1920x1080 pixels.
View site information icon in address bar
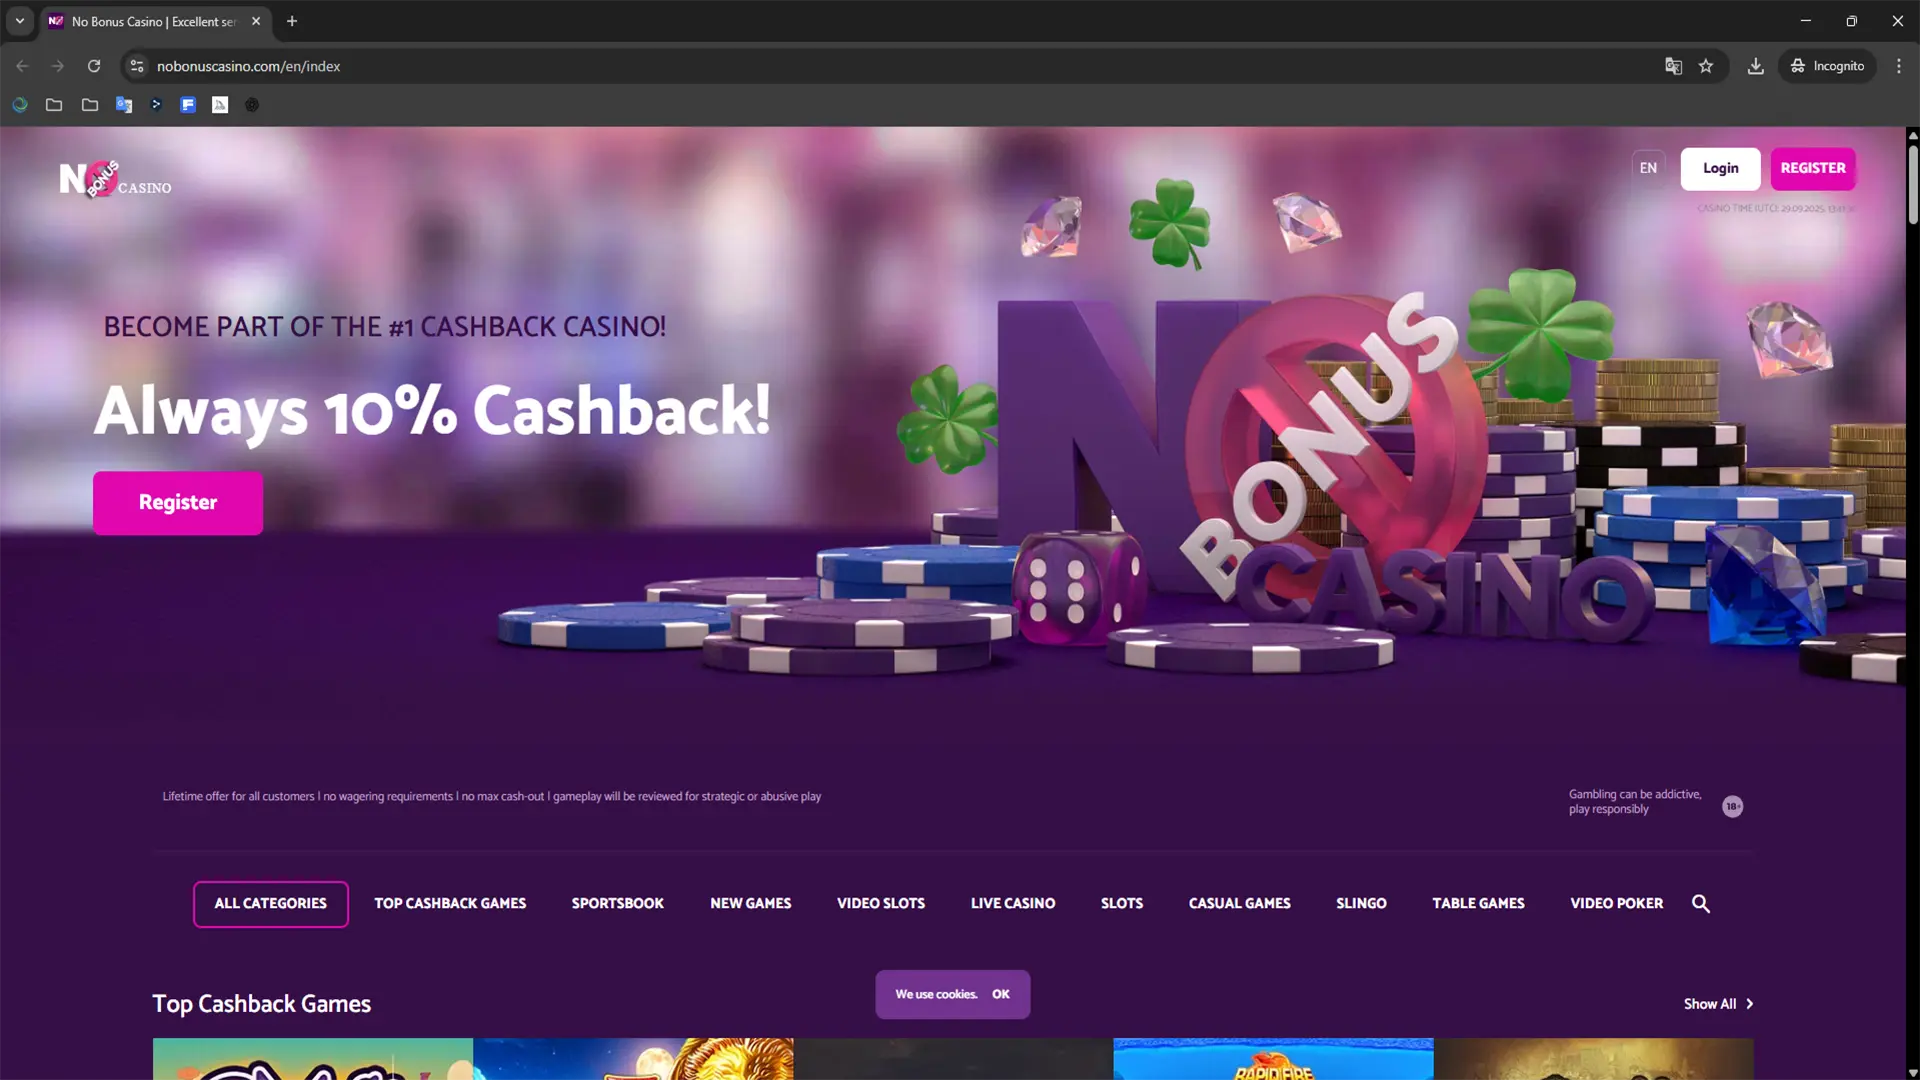(137, 66)
